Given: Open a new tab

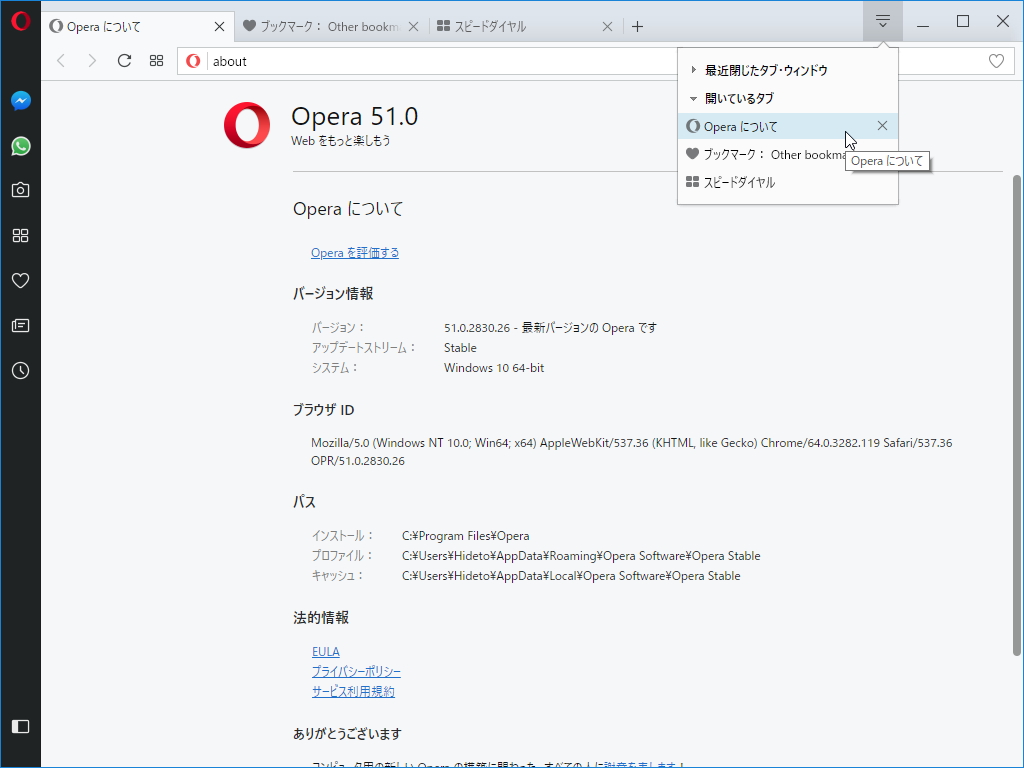Looking at the screenshot, I should tap(637, 26).
